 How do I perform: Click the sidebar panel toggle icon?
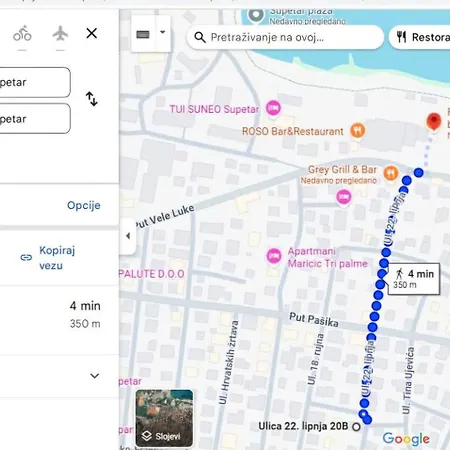click(143, 34)
